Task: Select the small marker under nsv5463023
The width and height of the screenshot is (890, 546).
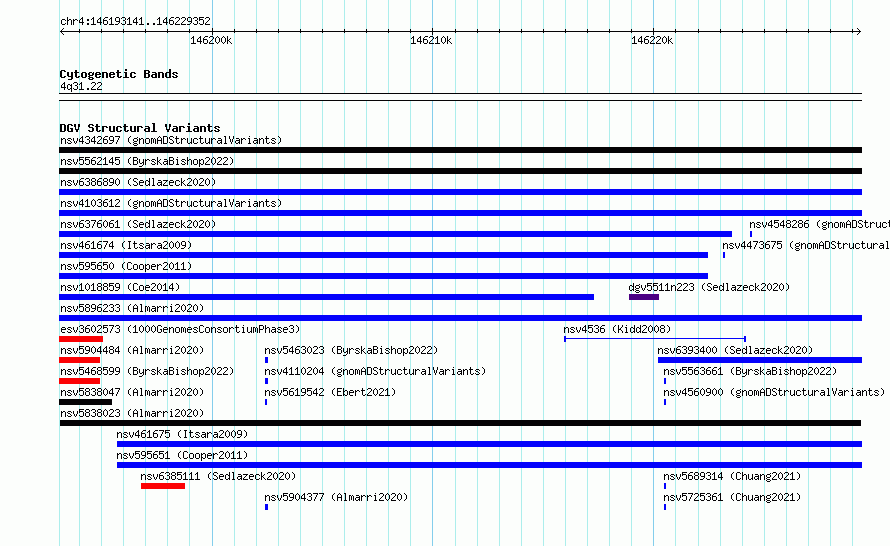Action: (x=266, y=360)
